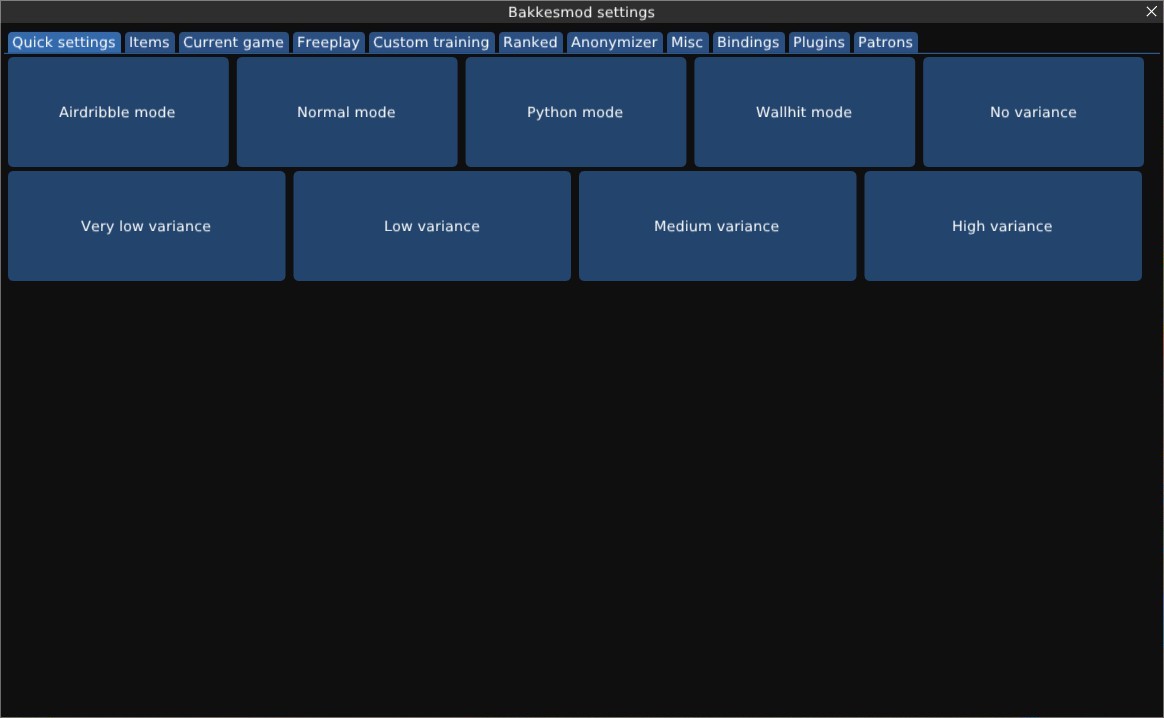Open the Quick settings tab

[x=64, y=42]
